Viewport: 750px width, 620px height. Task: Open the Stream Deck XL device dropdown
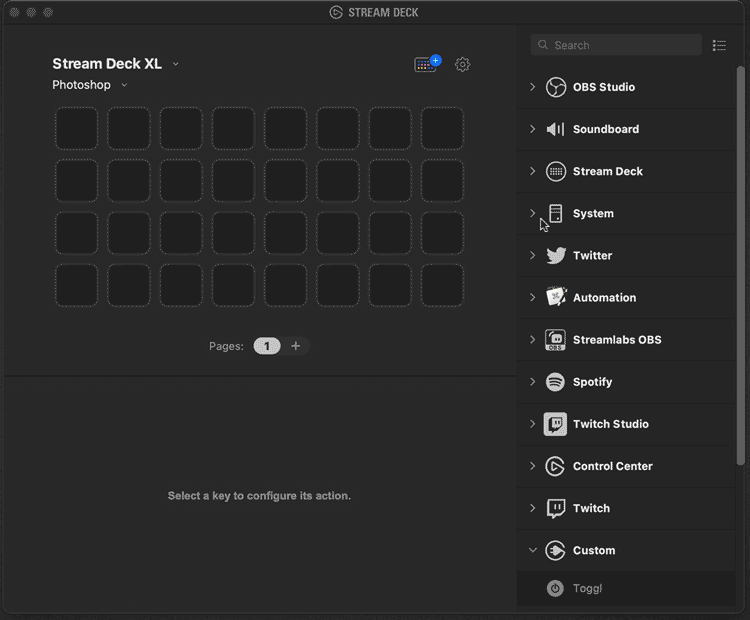[x=176, y=64]
